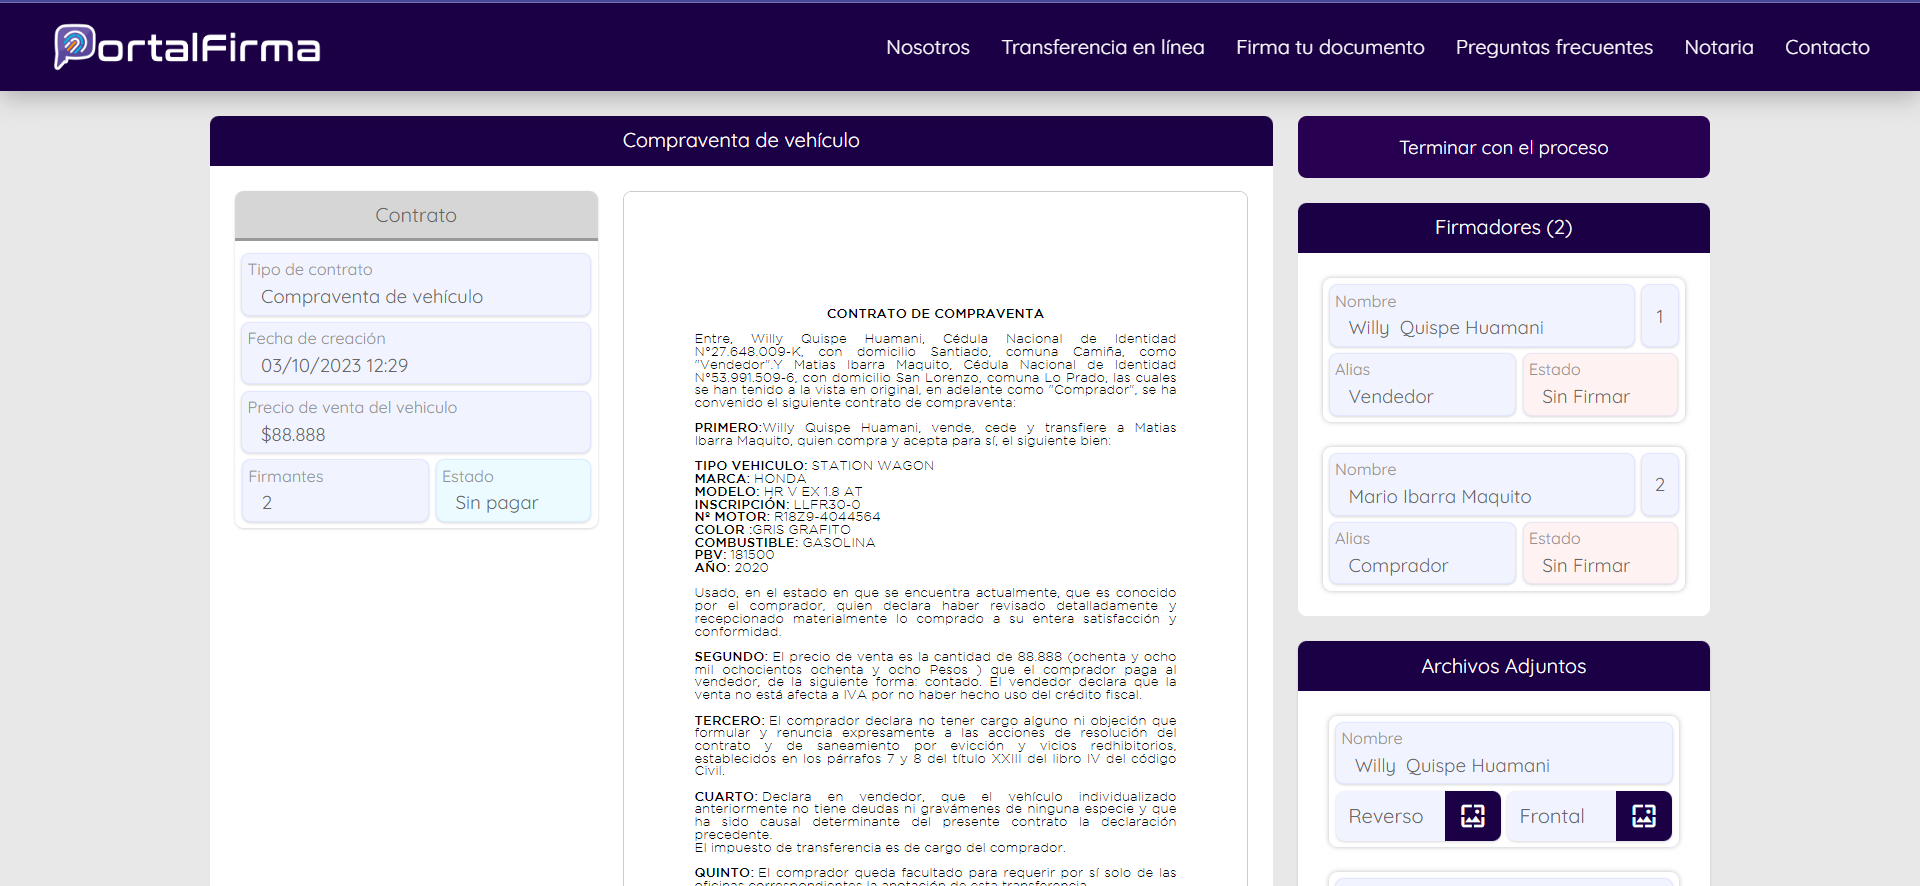Navigate to Notaria section
1920x886 pixels.
click(x=1718, y=47)
